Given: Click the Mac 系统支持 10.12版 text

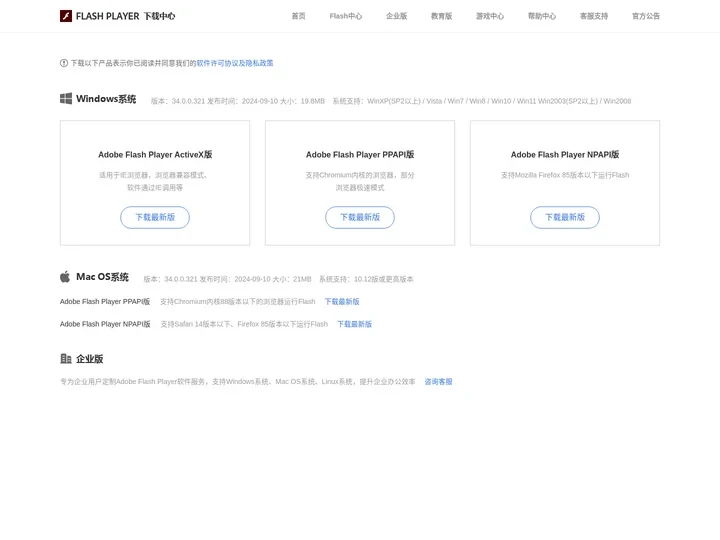Looking at the screenshot, I should [x=366, y=279].
